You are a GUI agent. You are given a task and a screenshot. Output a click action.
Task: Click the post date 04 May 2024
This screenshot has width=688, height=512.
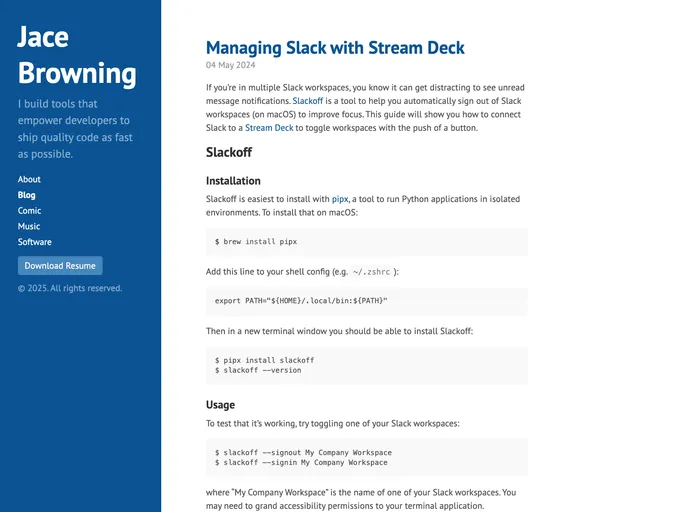pyautogui.click(x=230, y=65)
